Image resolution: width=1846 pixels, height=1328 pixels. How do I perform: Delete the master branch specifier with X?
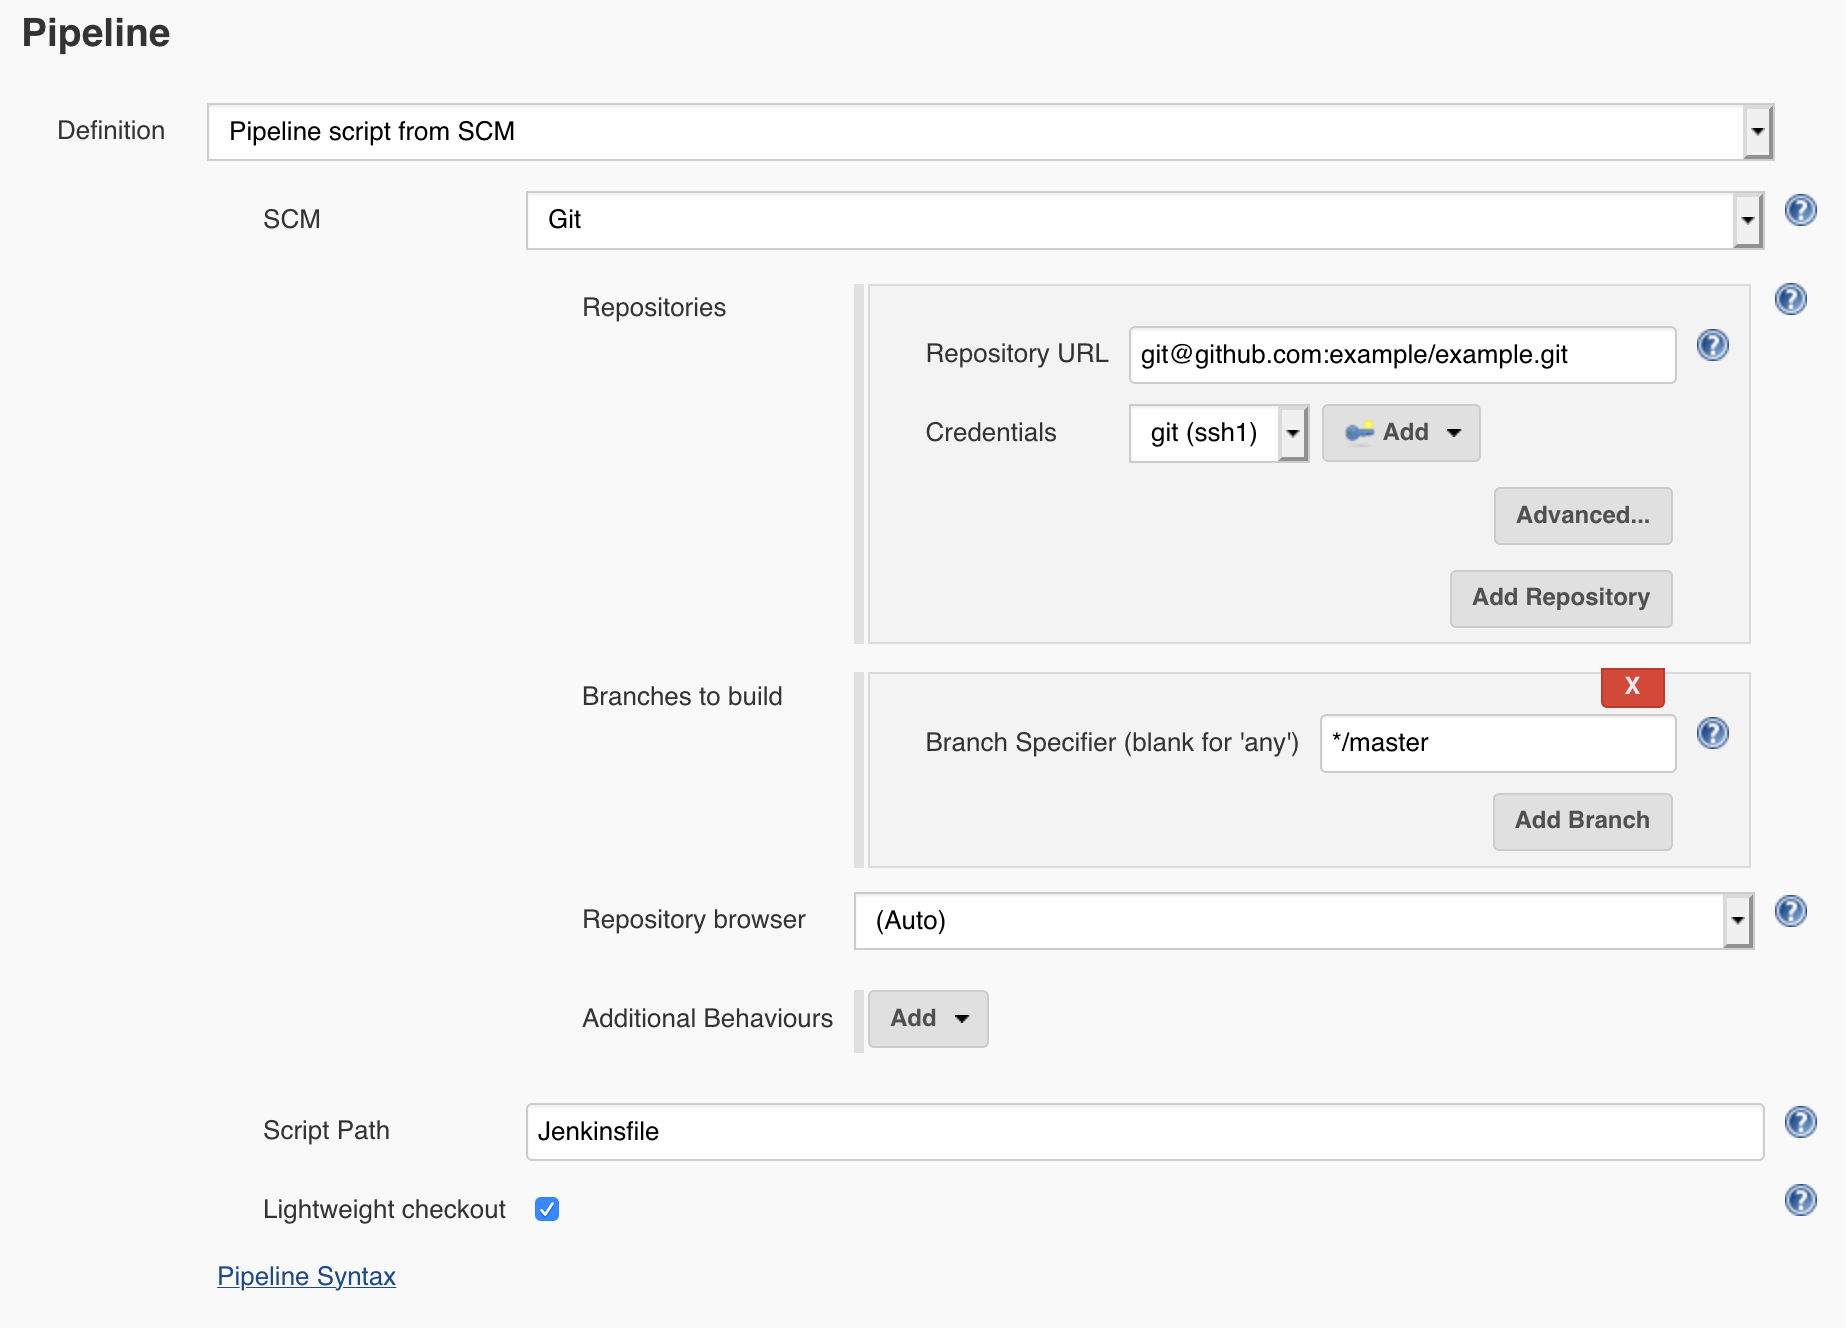click(x=1632, y=687)
